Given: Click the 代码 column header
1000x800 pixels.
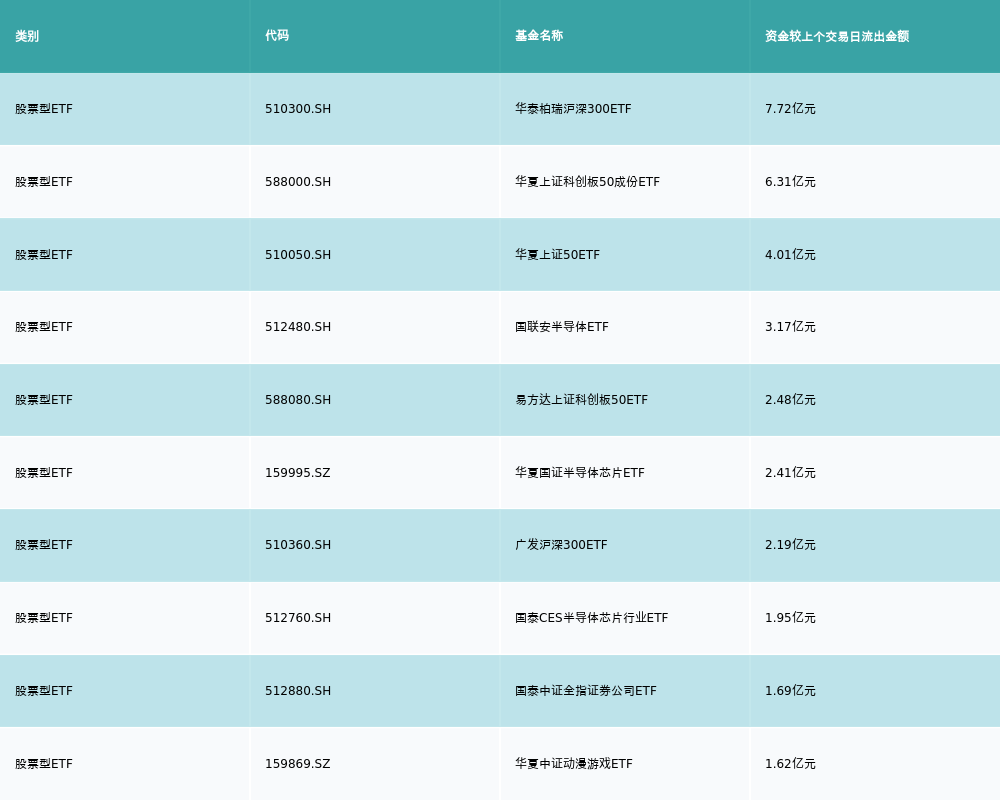Looking at the screenshot, I should (277, 36).
